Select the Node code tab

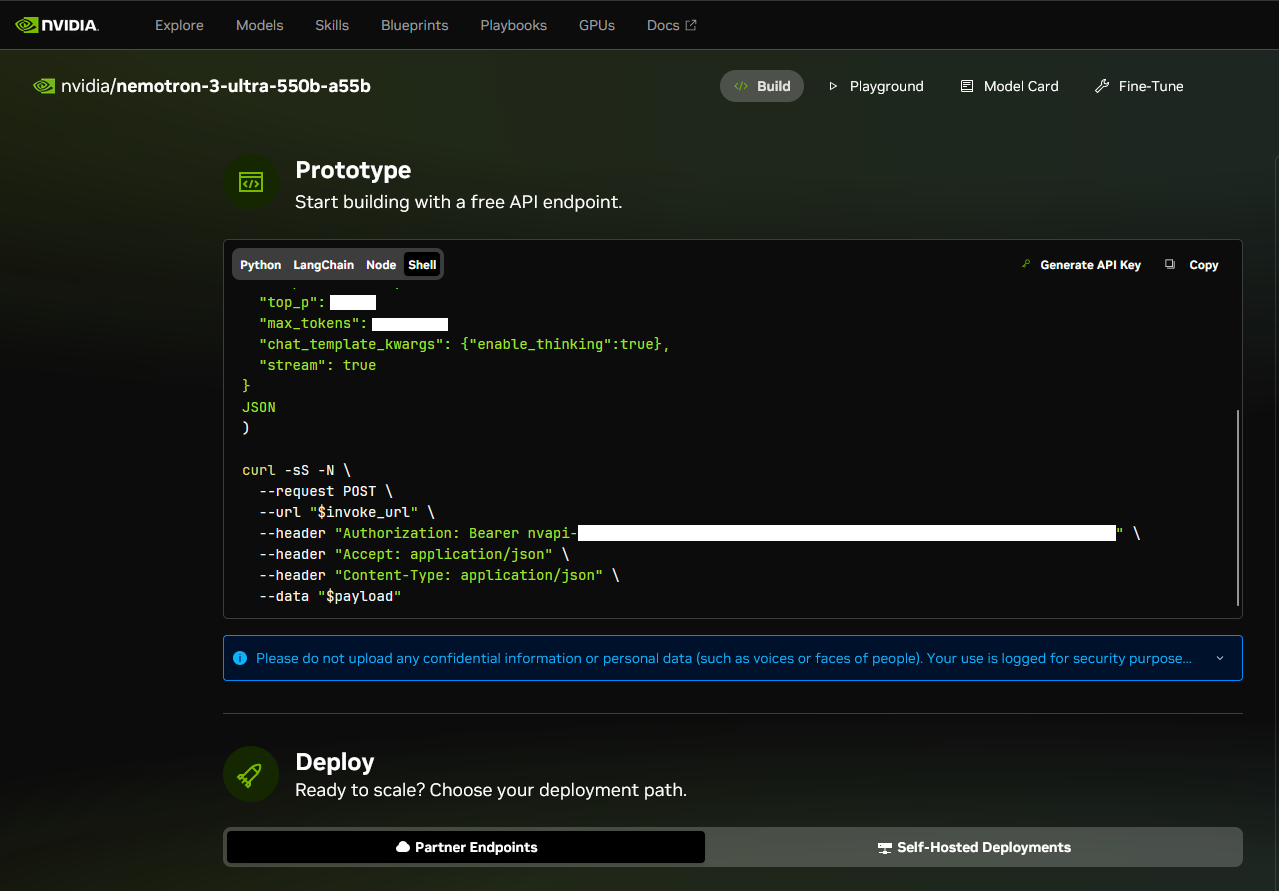tap(381, 265)
